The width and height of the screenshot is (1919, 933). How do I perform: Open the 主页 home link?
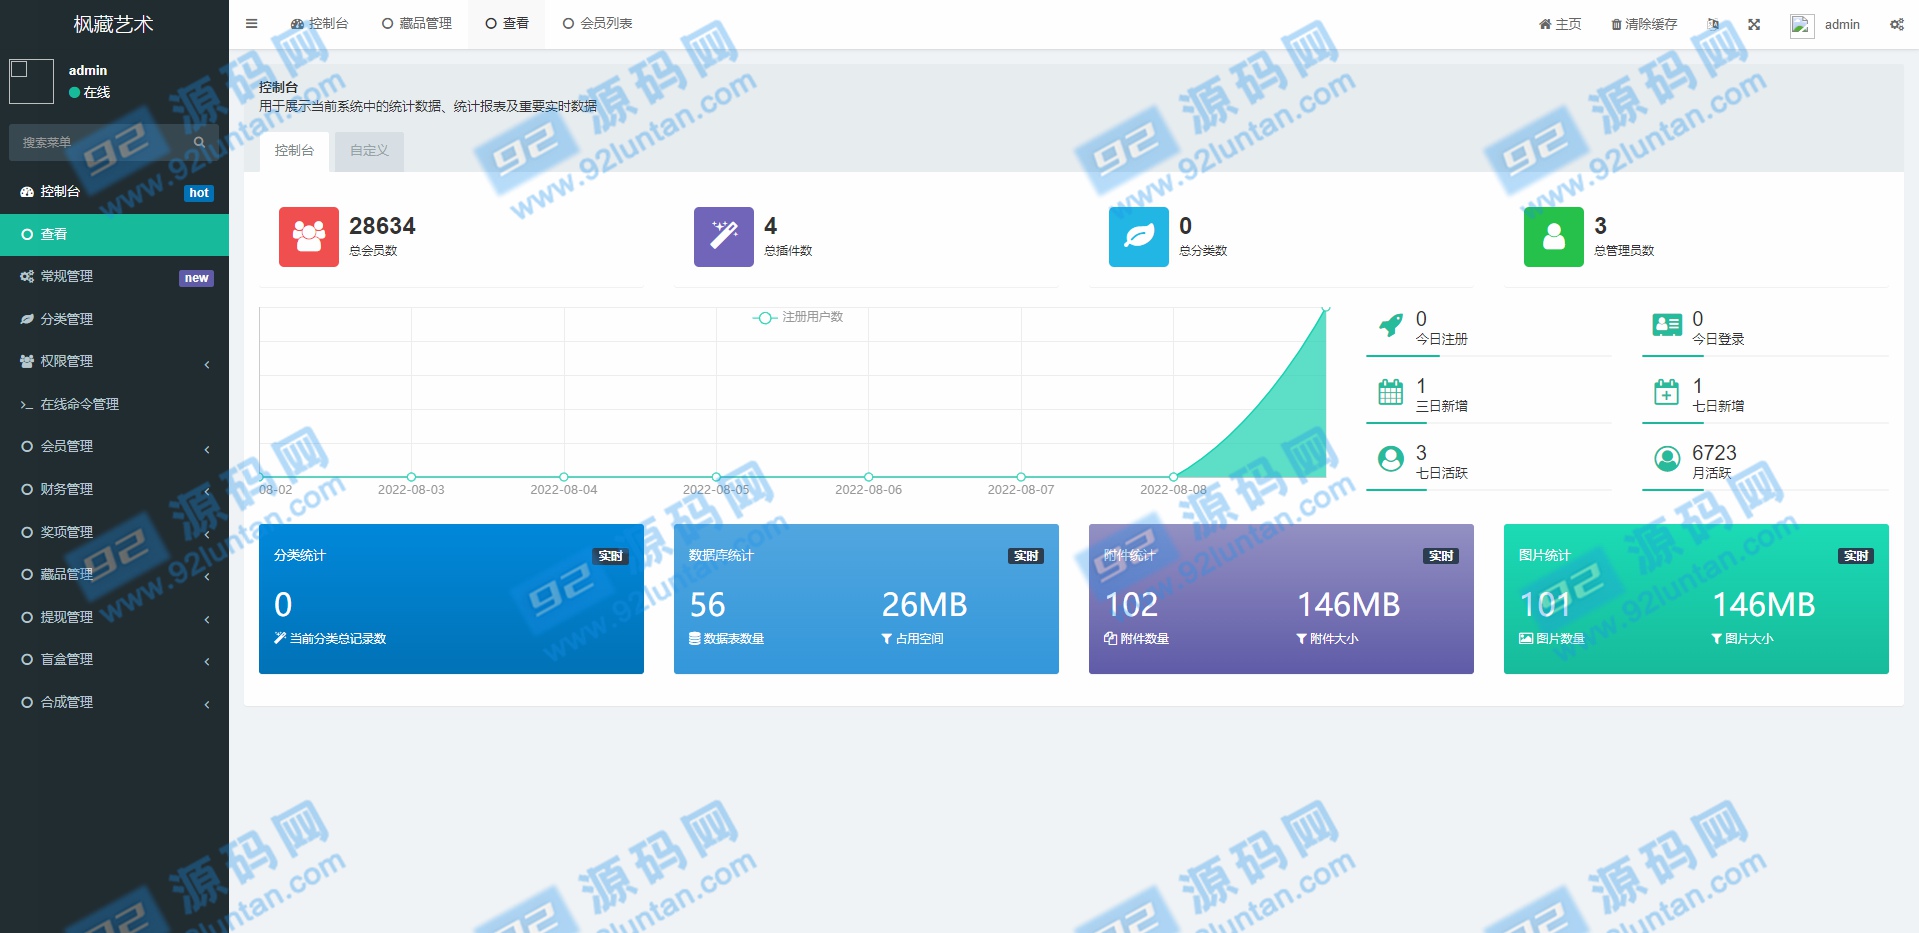1560,24
